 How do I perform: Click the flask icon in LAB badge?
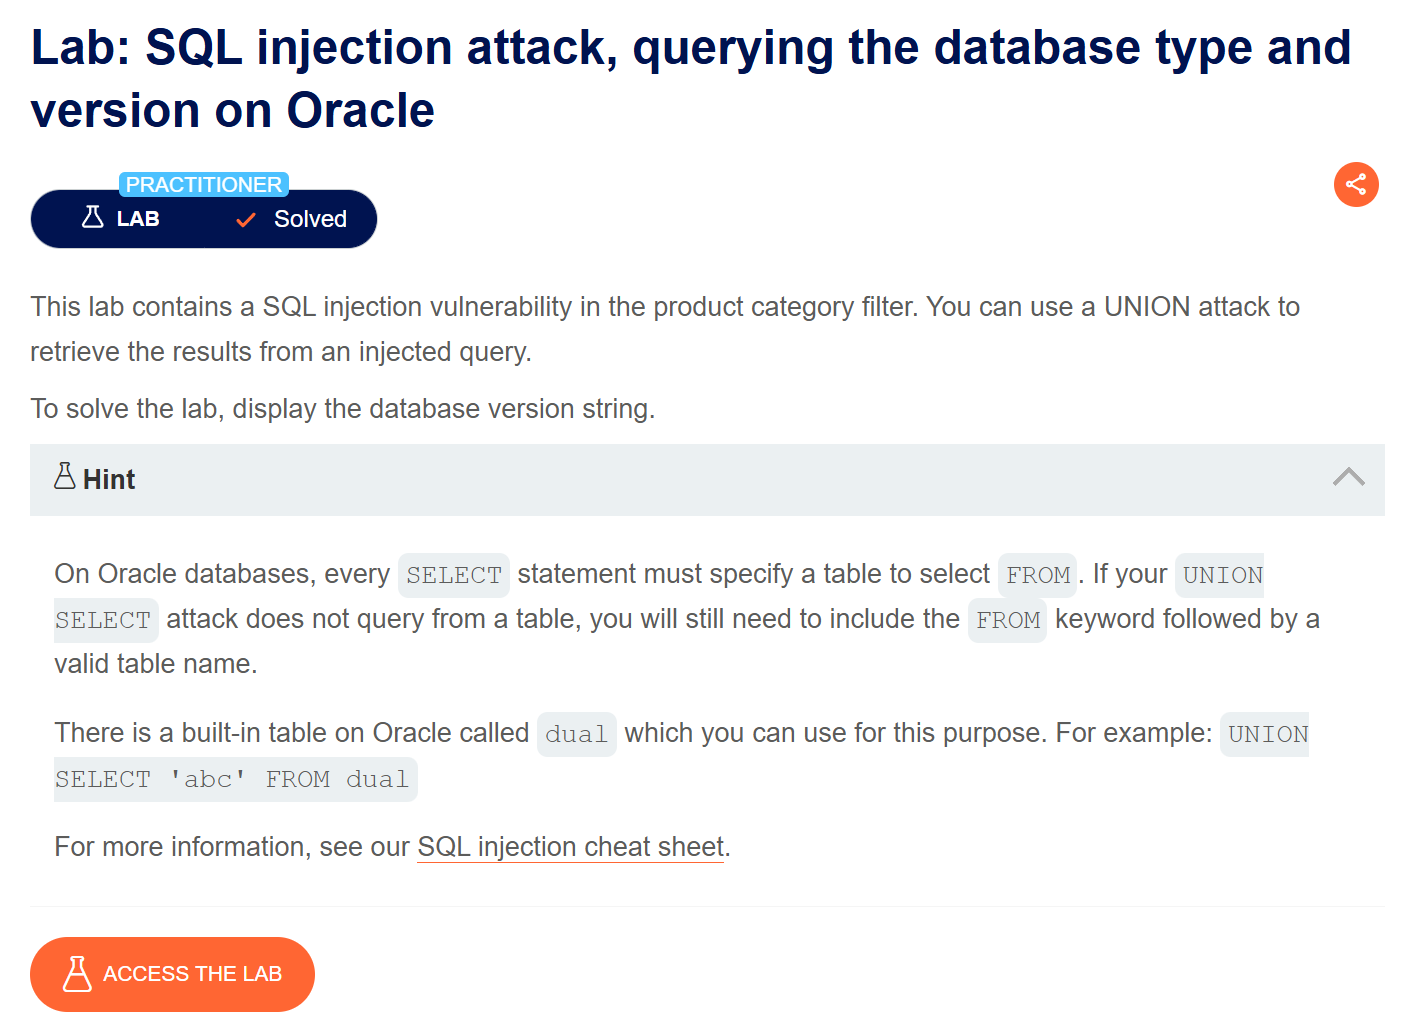pos(92,217)
